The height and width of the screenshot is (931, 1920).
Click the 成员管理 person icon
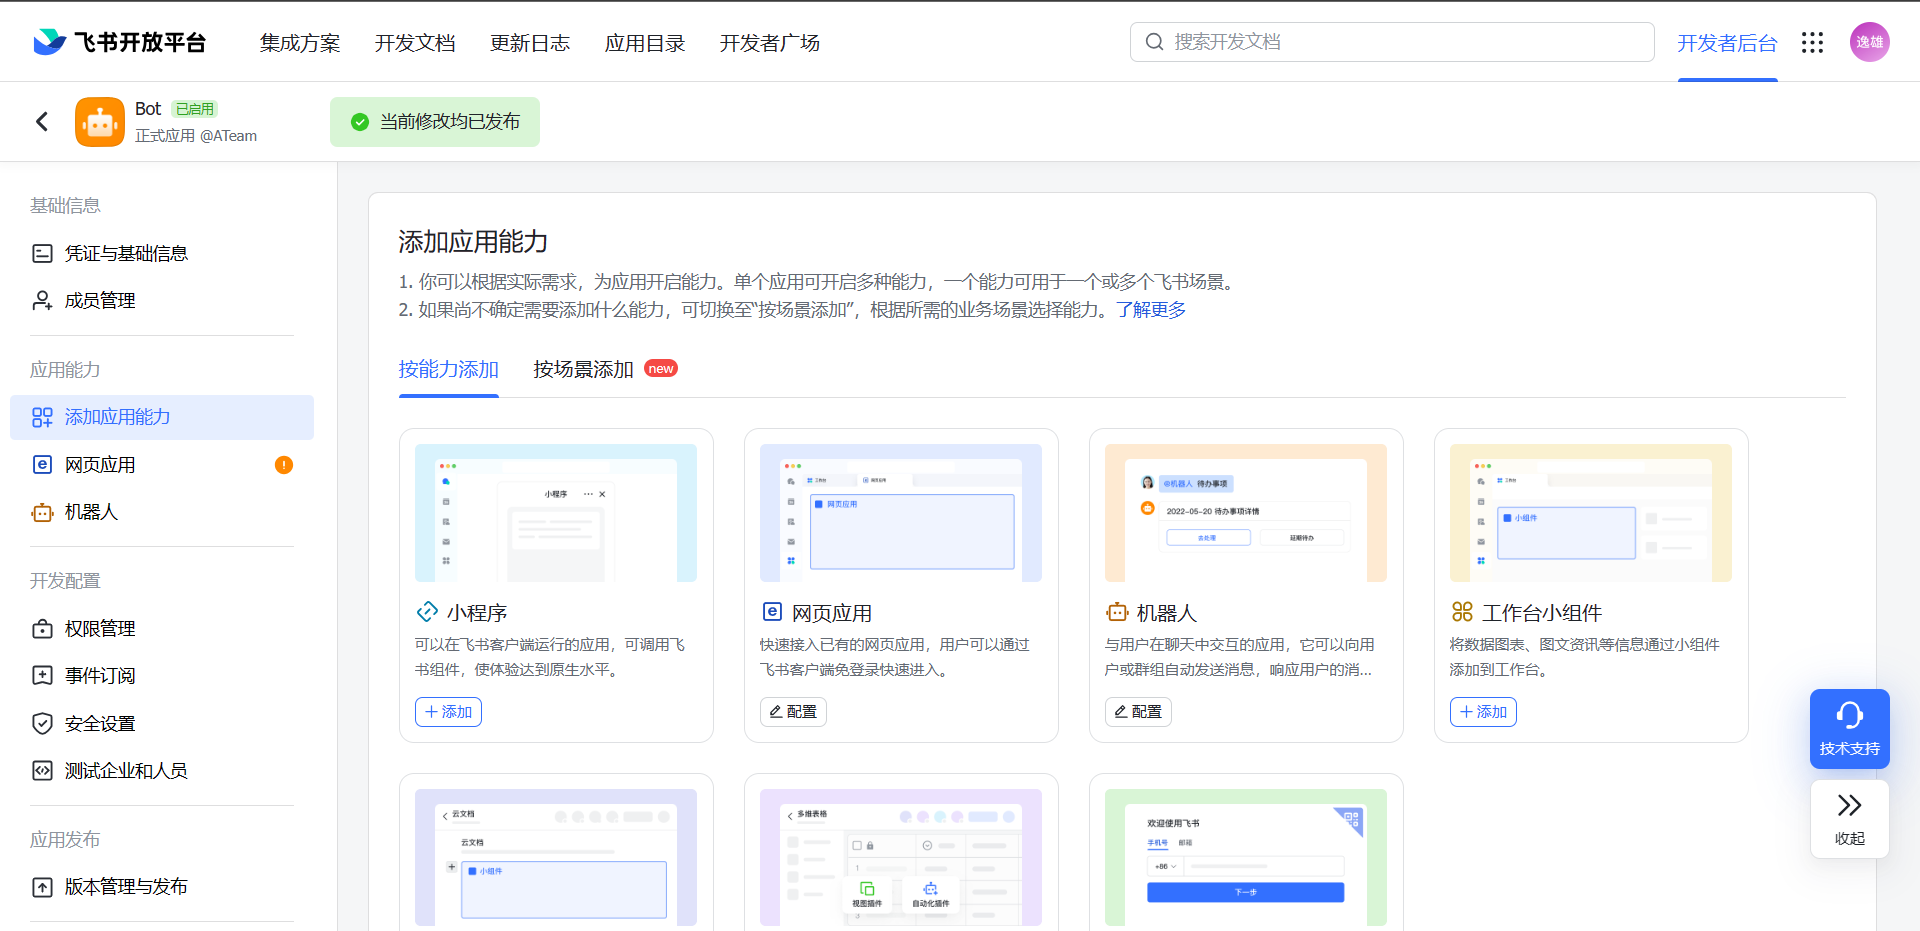pos(42,300)
